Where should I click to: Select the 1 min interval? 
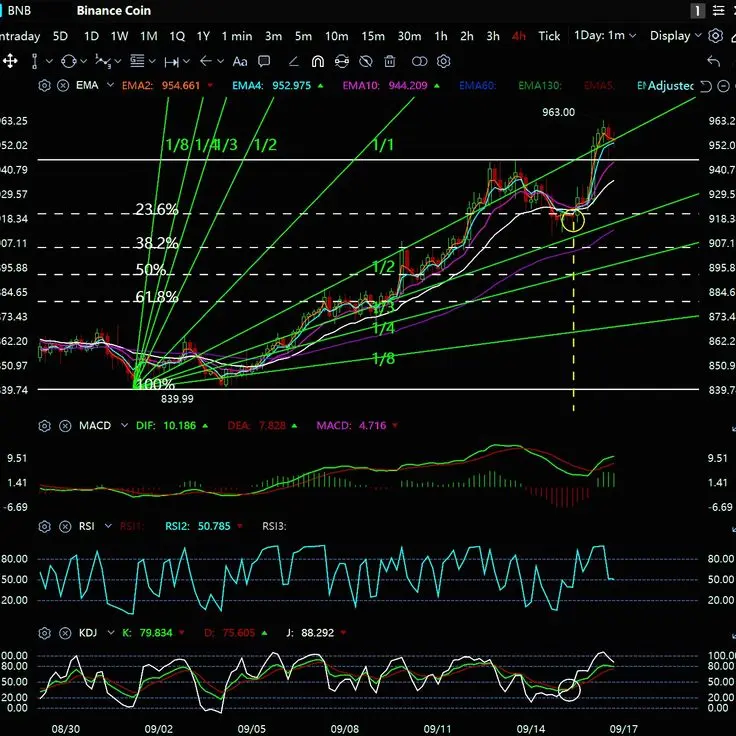click(237, 36)
